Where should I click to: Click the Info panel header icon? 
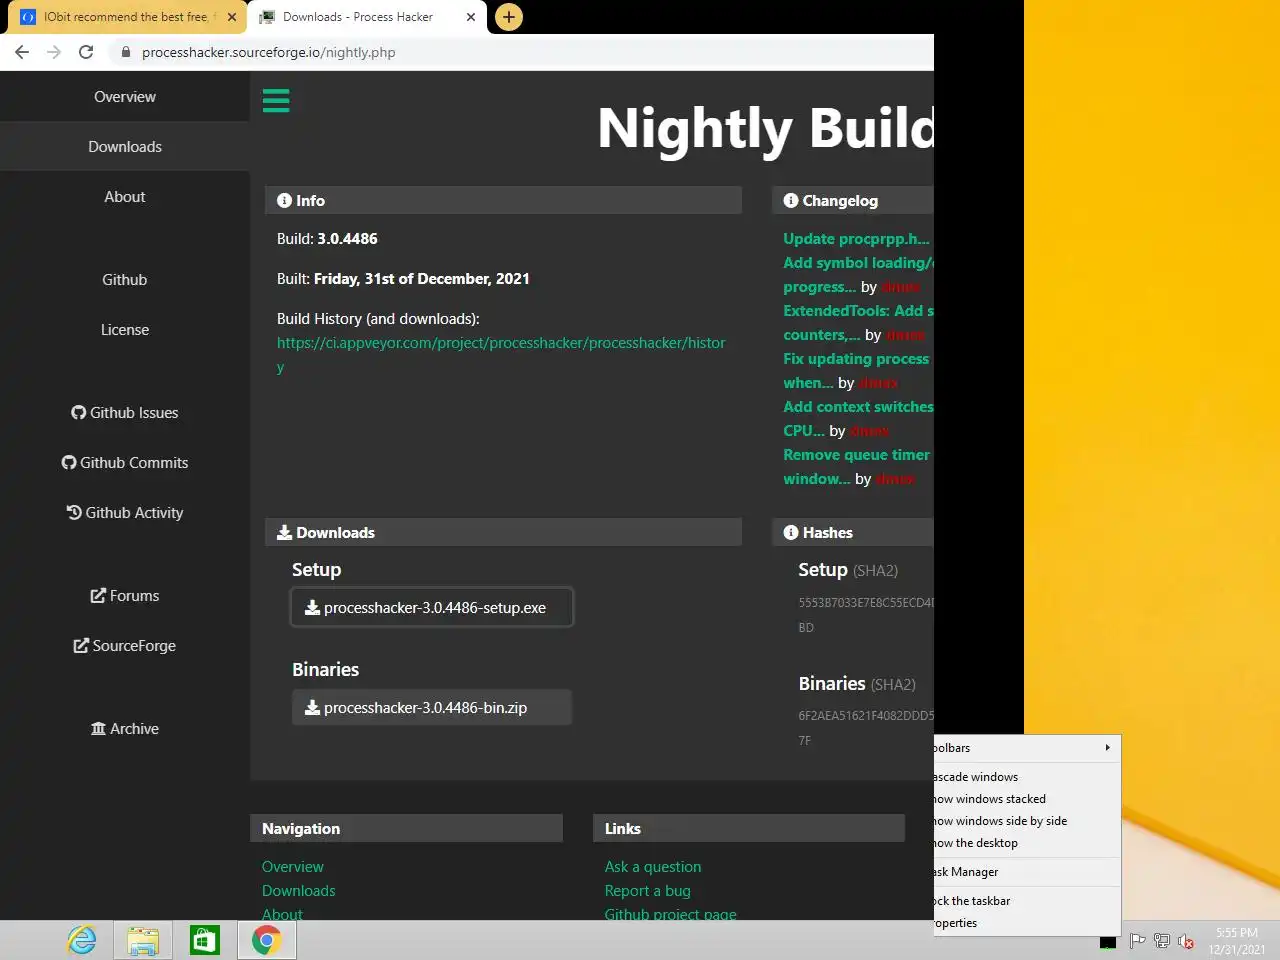(x=284, y=200)
